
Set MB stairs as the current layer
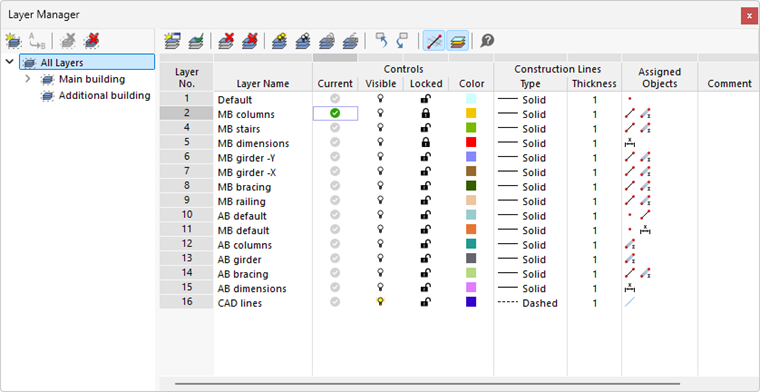tap(335, 128)
